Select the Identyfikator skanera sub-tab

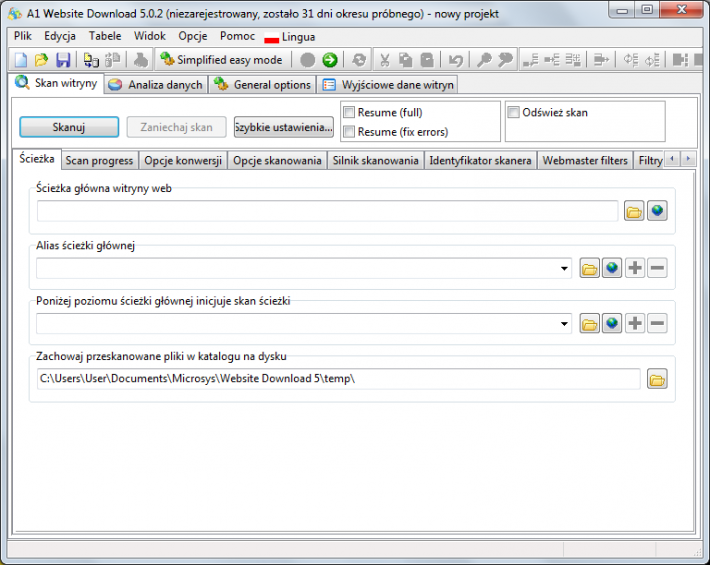(480, 161)
